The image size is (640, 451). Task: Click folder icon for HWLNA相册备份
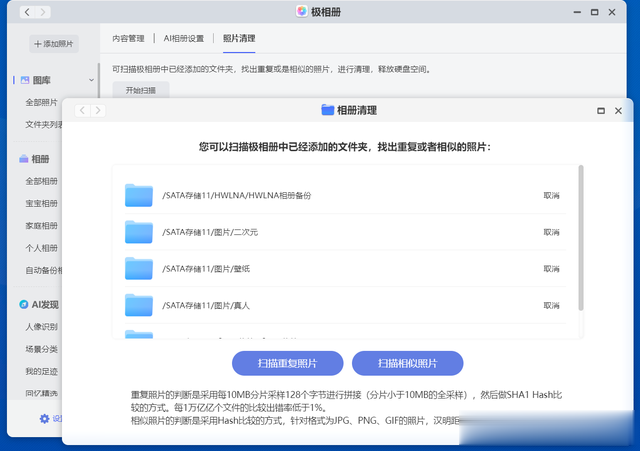click(139, 195)
